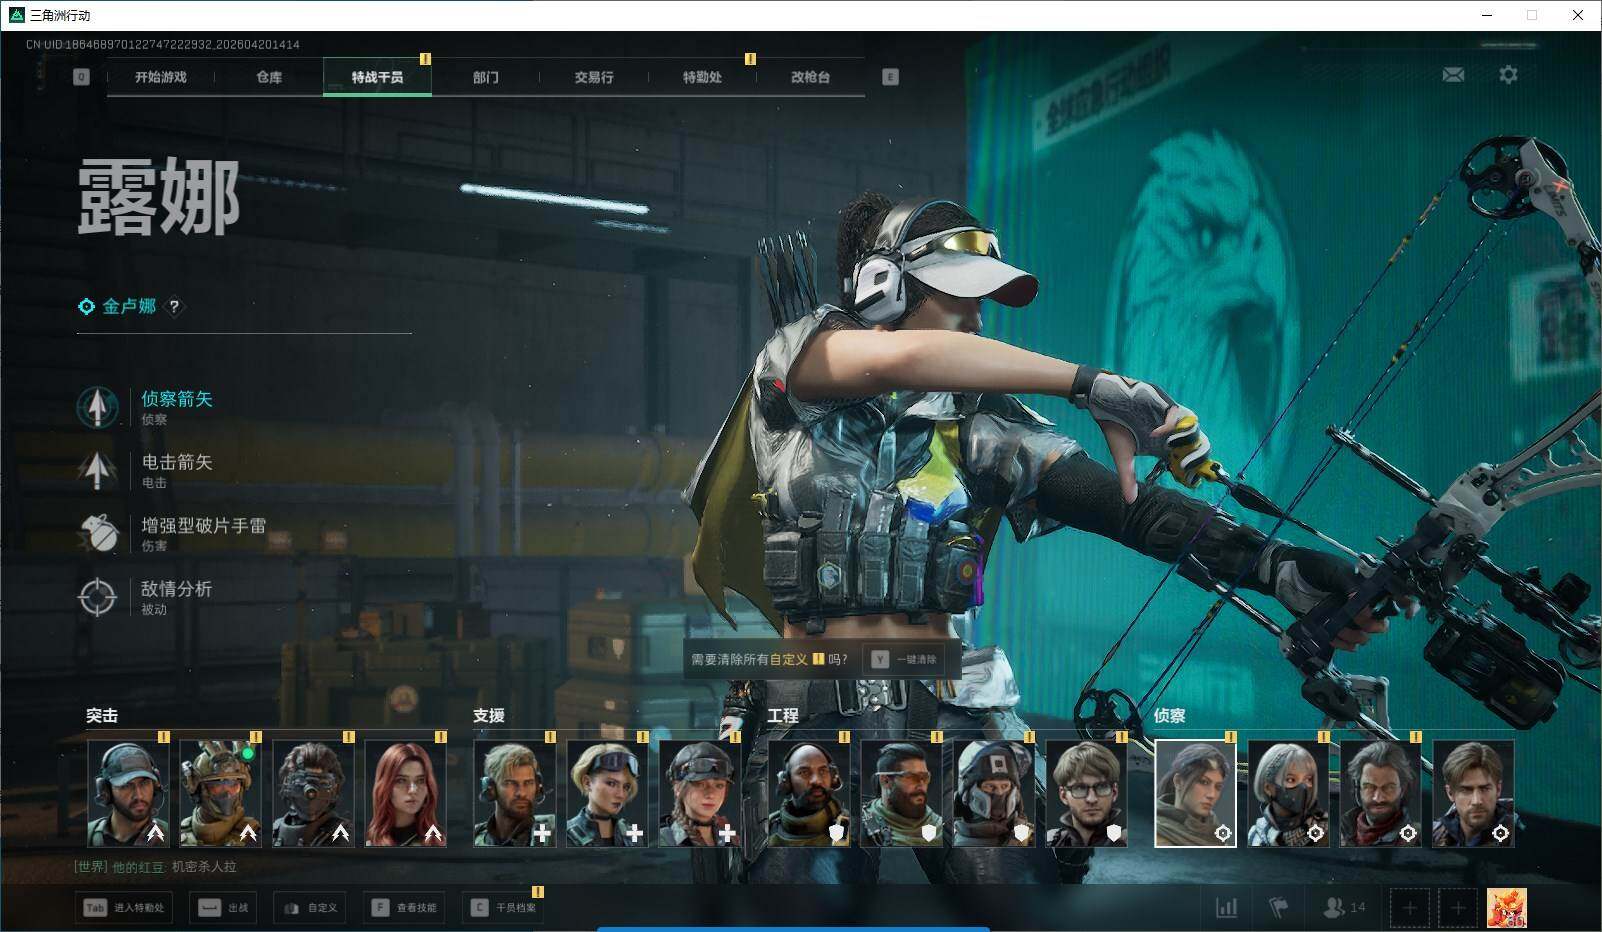Screen dimensions: 1602x932
Task: Select the 支援 operator with goggles on head
Action: pos(607,793)
